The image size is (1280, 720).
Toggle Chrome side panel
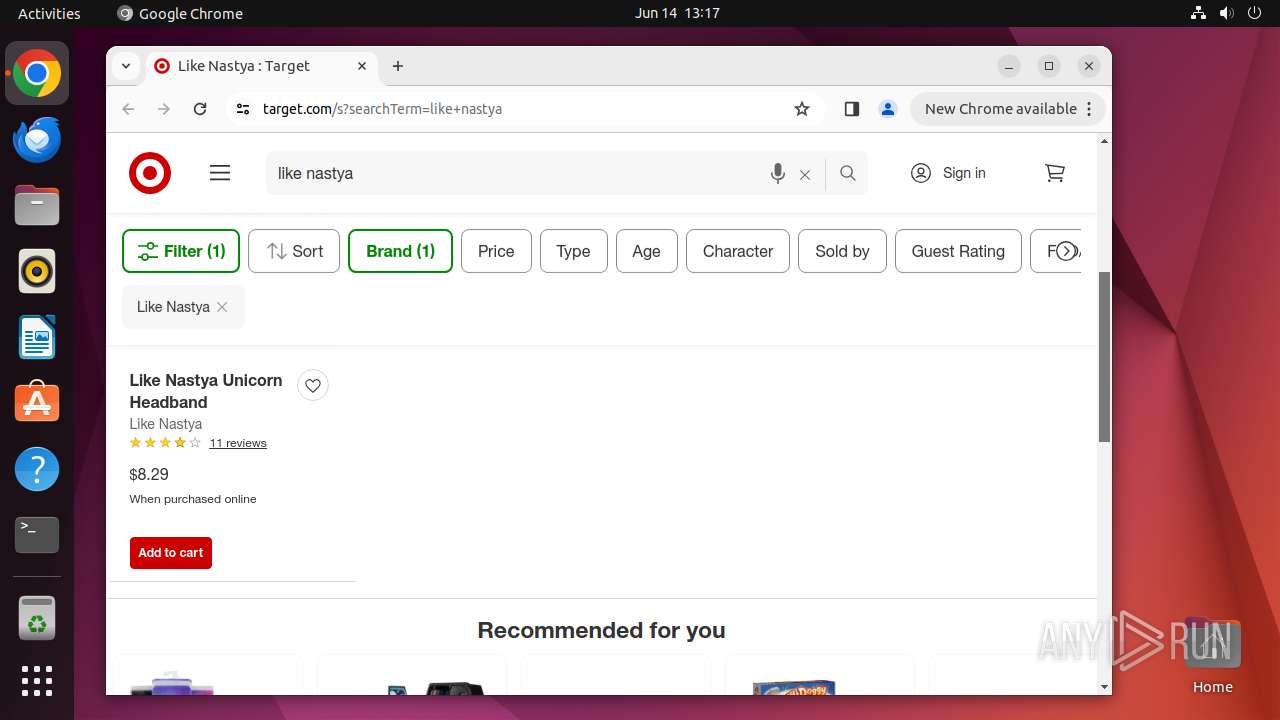tap(852, 109)
